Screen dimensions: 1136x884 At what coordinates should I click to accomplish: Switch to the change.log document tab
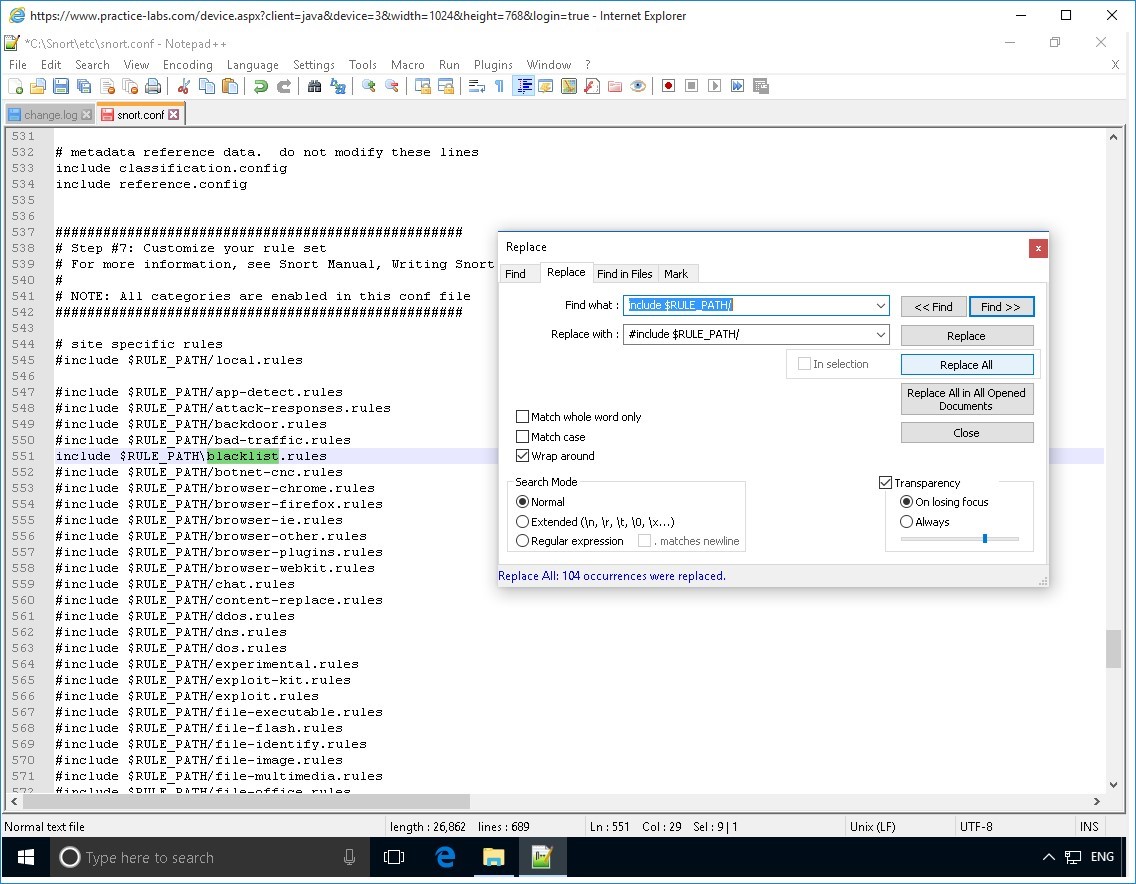tap(49, 115)
